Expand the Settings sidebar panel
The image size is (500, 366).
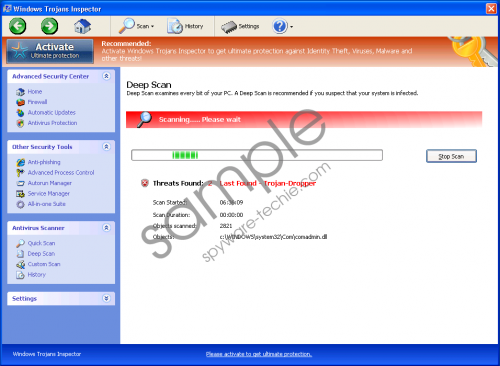tap(106, 298)
